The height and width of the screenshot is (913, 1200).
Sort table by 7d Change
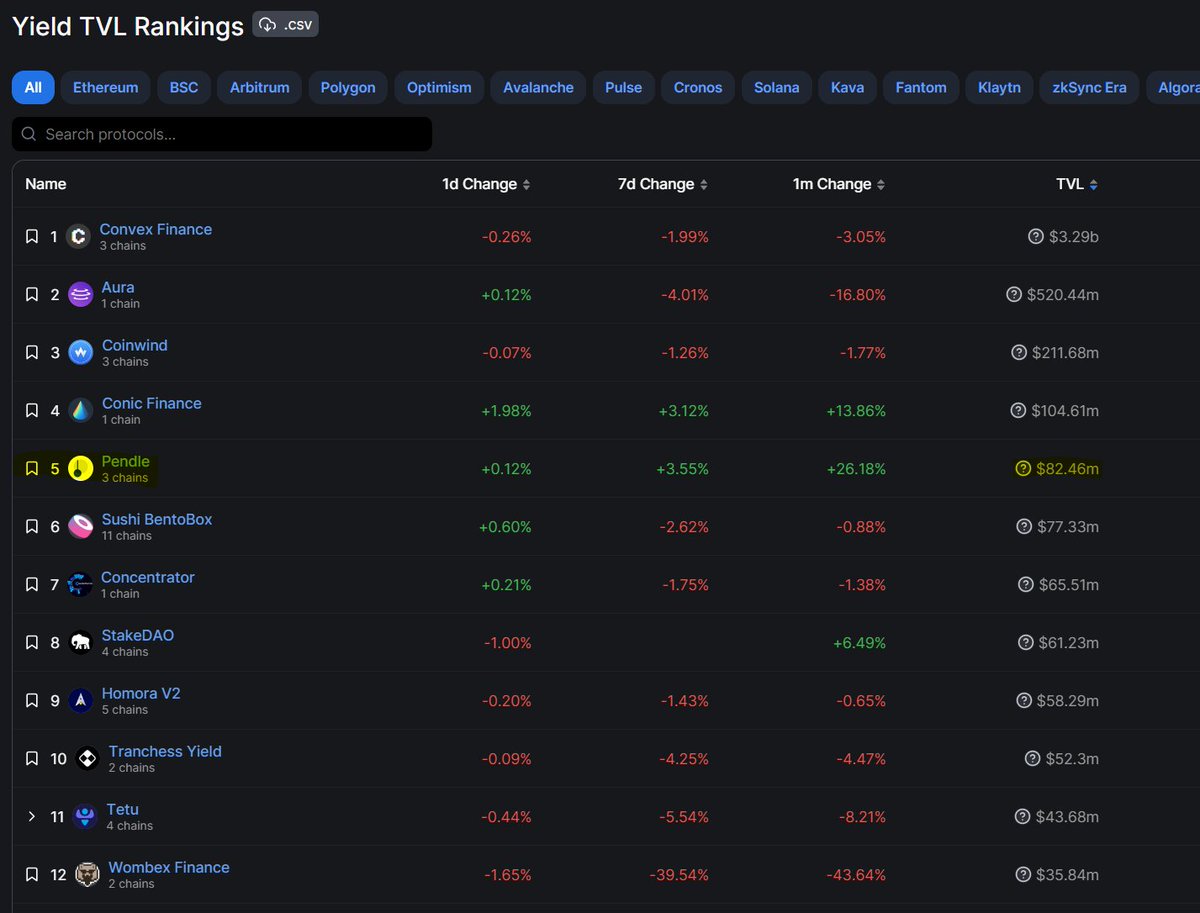pos(663,184)
